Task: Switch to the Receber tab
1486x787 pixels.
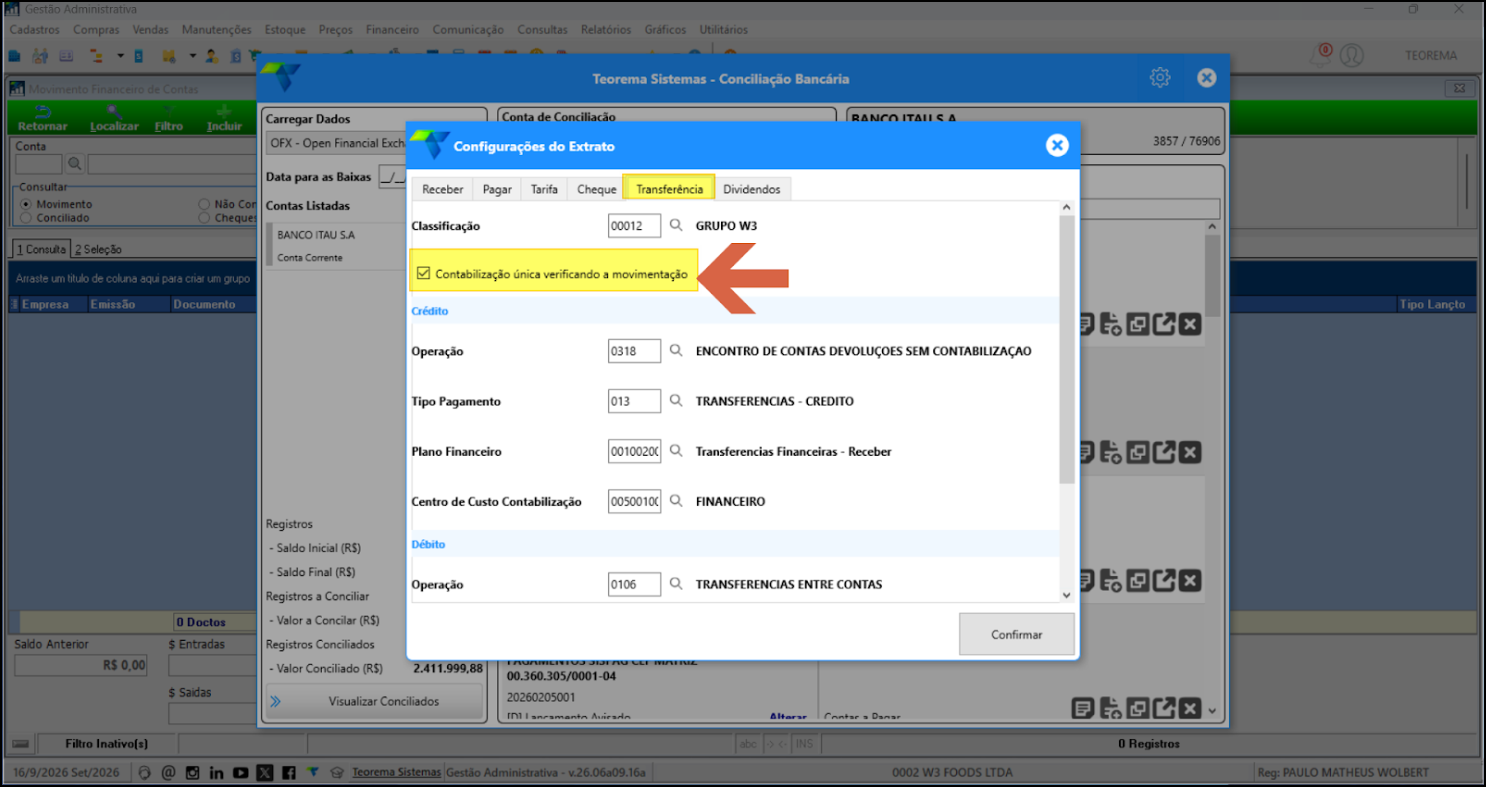Action: (x=443, y=189)
